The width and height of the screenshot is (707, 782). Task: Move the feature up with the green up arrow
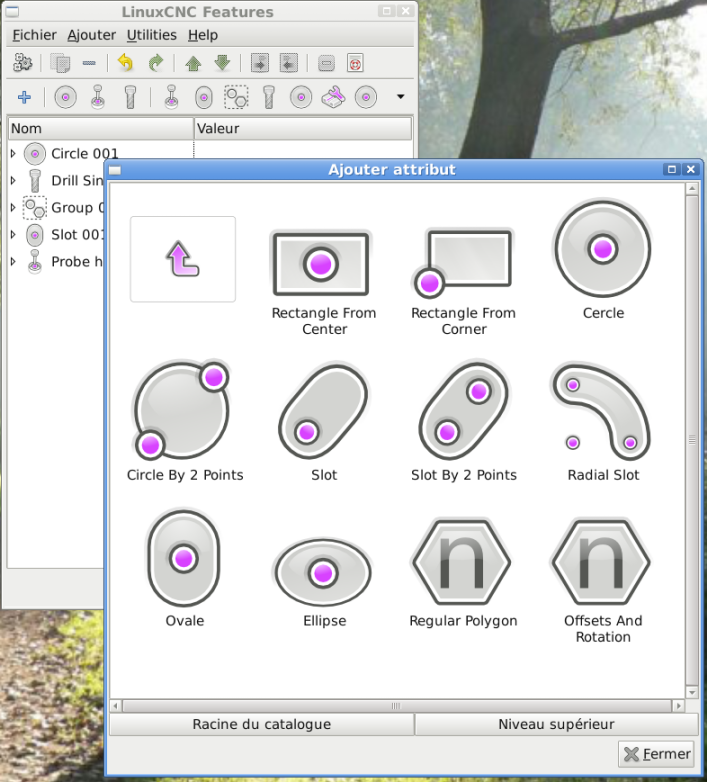point(193,63)
